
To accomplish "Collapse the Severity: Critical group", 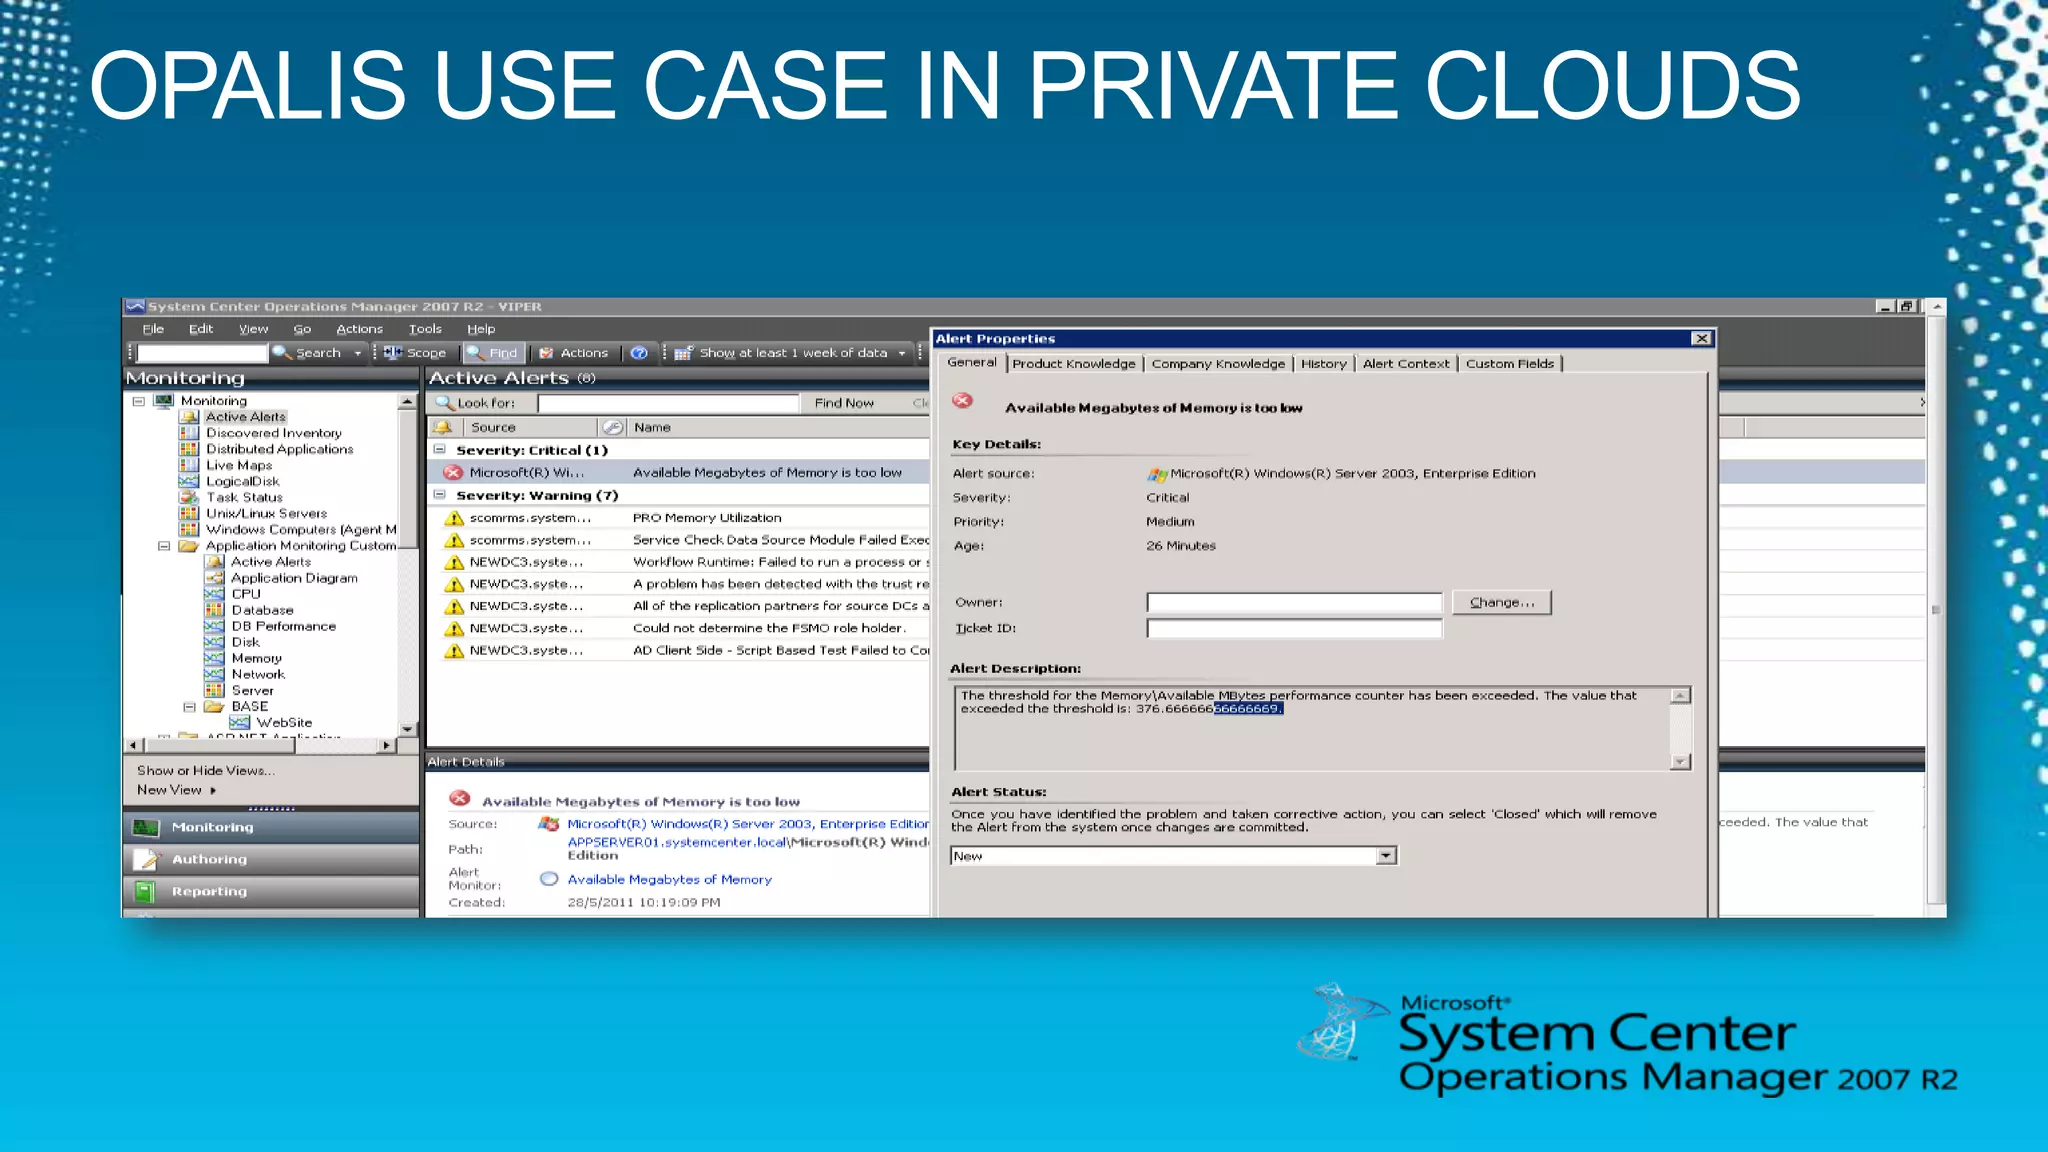I will pyautogui.click(x=439, y=450).
